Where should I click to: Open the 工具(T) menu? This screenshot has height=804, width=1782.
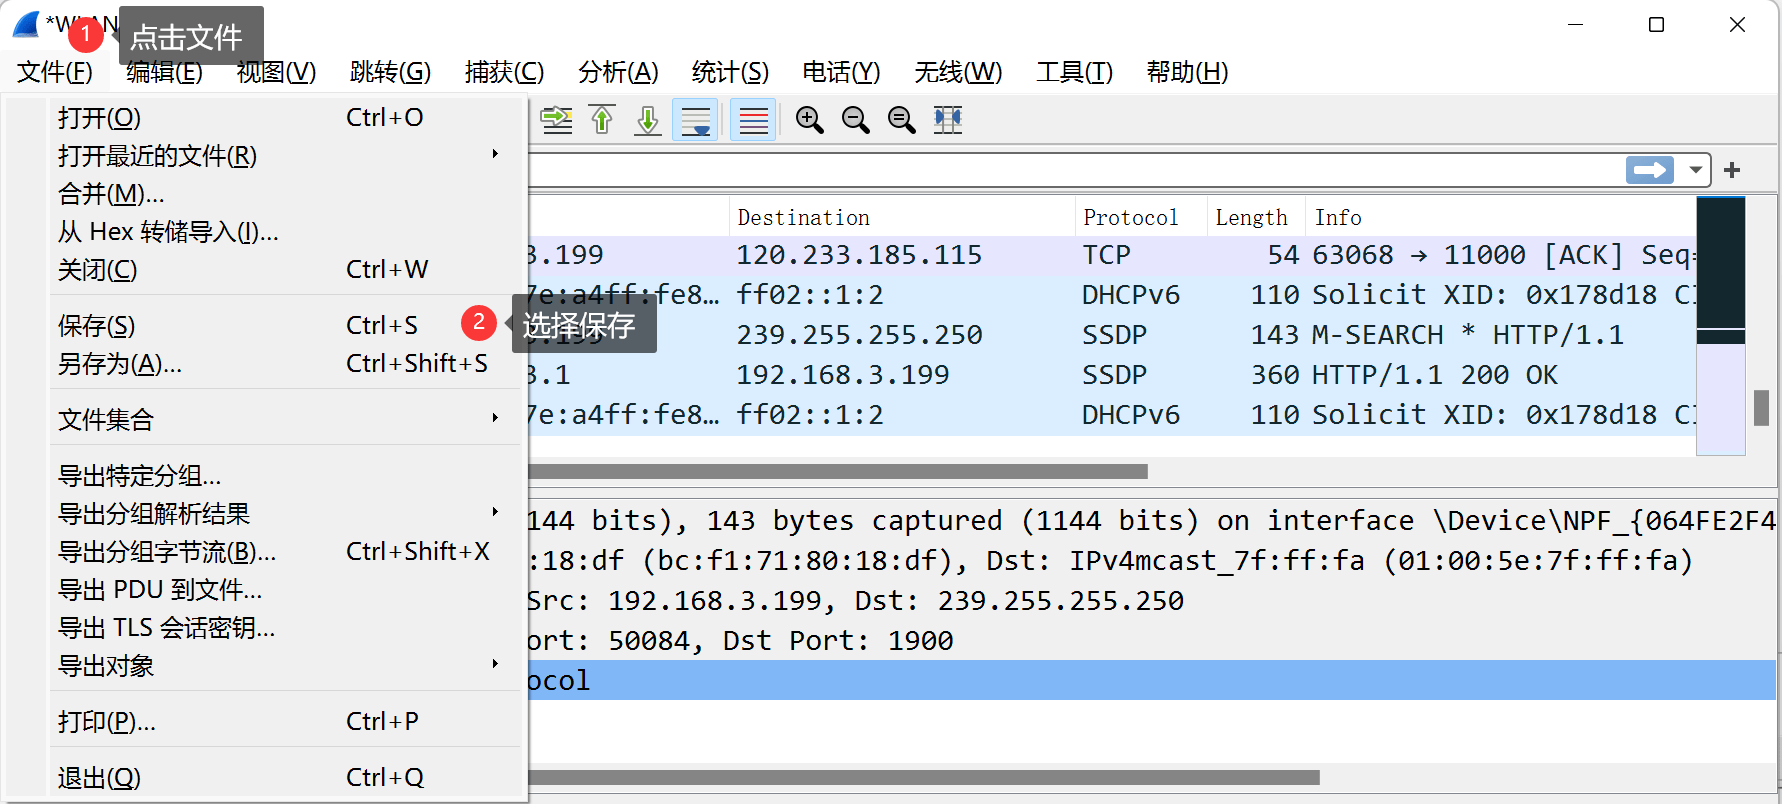pos(1074,72)
